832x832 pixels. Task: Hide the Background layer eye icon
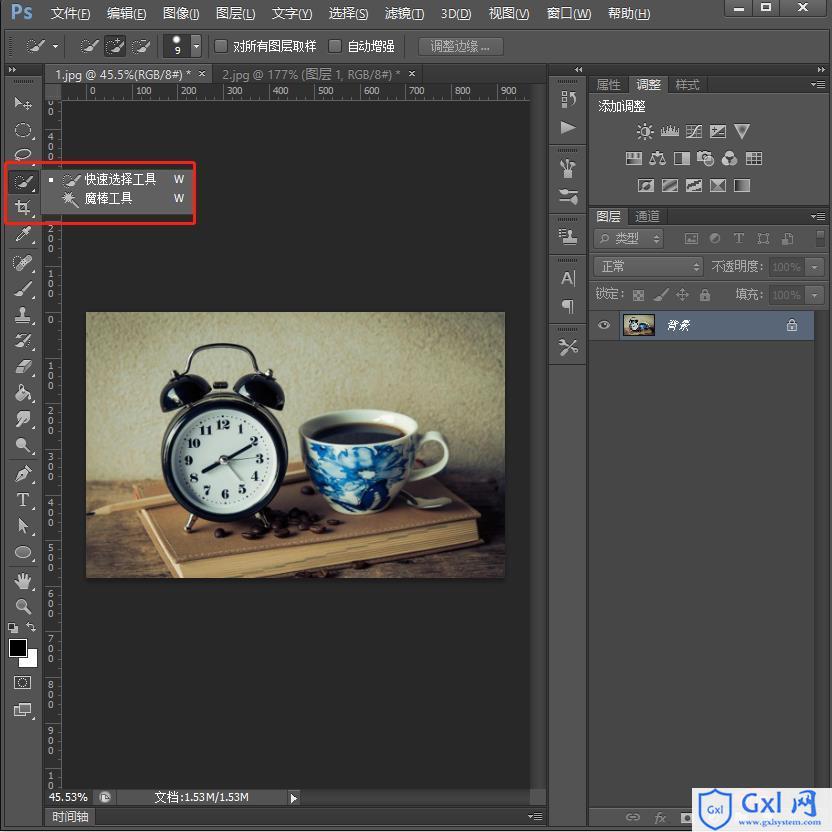(x=604, y=325)
